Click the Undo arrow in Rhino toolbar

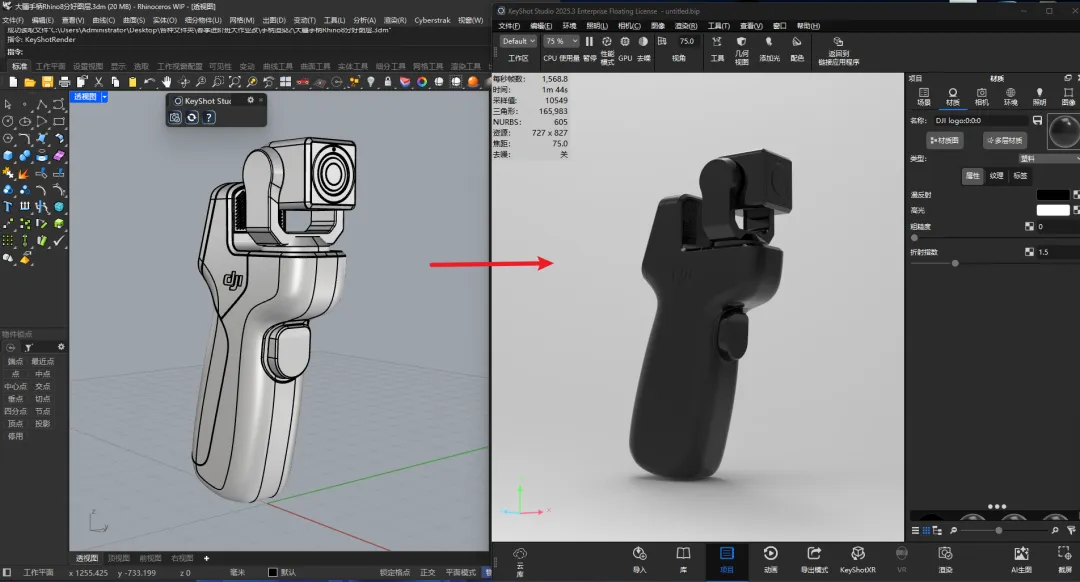[x=149, y=82]
